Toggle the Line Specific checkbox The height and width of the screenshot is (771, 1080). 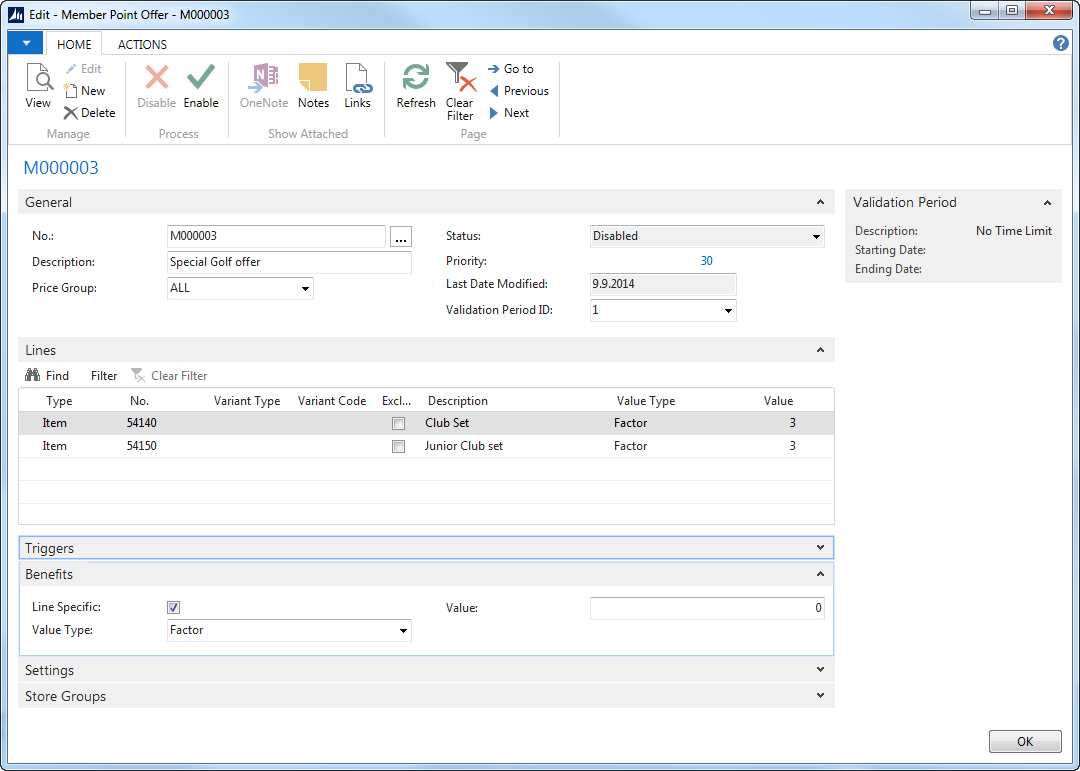click(x=174, y=607)
